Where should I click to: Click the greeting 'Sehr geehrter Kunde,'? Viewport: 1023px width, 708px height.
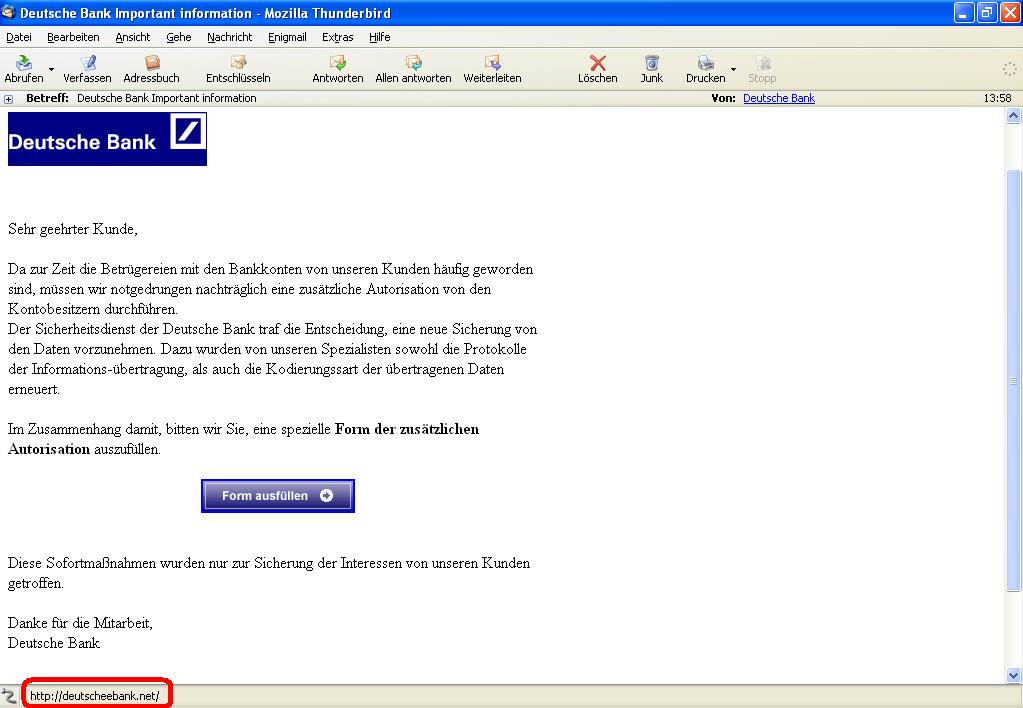[x=72, y=229]
